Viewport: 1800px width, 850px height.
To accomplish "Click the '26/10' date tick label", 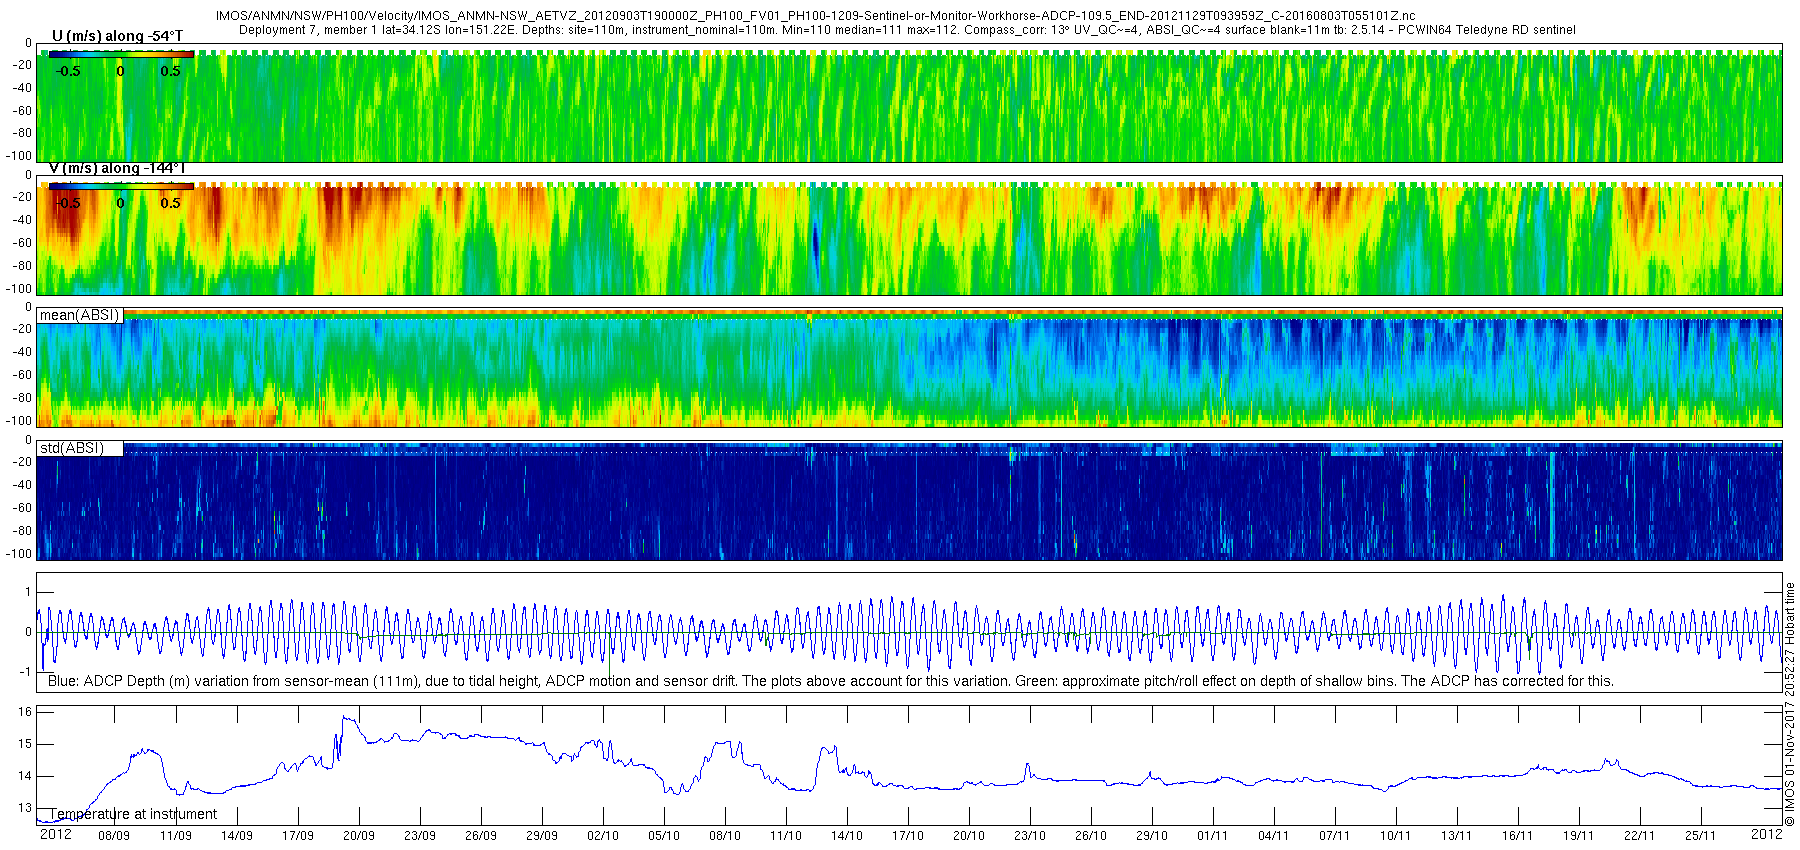I will pos(1091,836).
